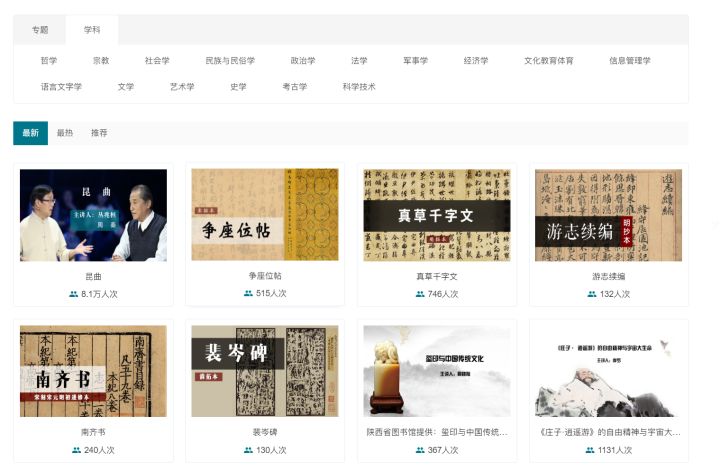The image size is (720, 472).
Task: Click viewers icon beside 8.1万人次
Action: point(73,294)
